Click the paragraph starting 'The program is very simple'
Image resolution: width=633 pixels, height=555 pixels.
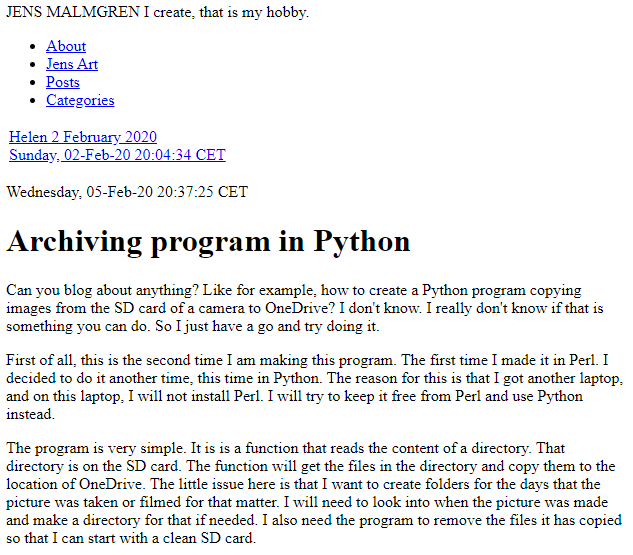[x=314, y=493]
